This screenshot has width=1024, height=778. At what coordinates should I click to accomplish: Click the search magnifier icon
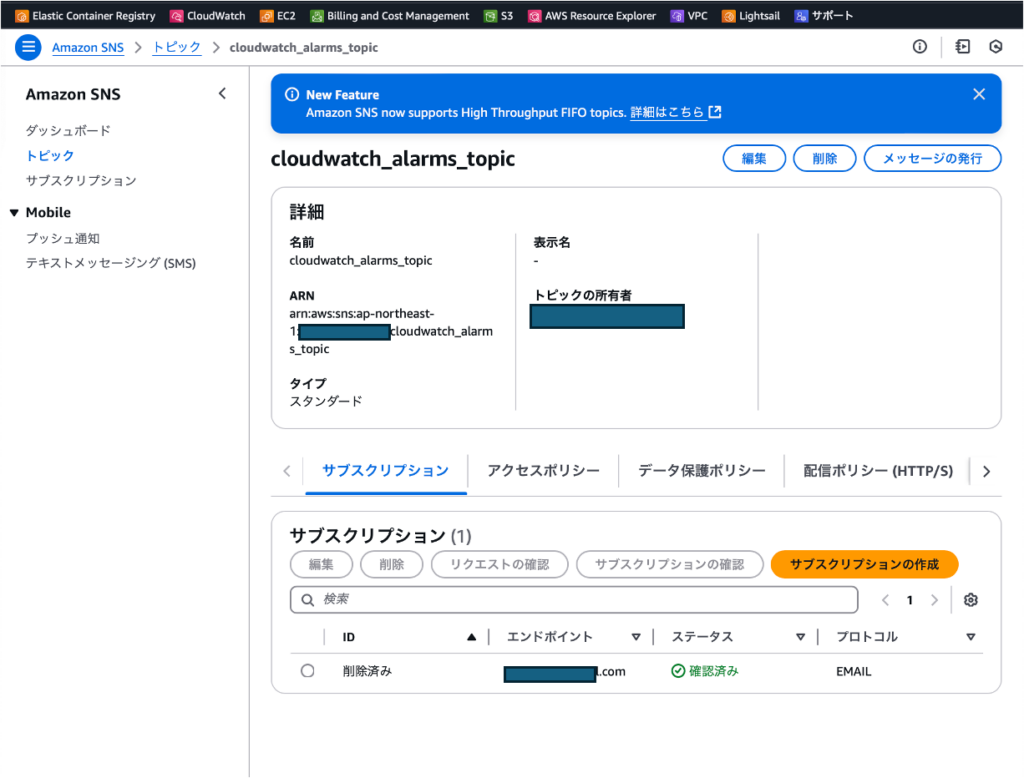(x=308, y=600)
